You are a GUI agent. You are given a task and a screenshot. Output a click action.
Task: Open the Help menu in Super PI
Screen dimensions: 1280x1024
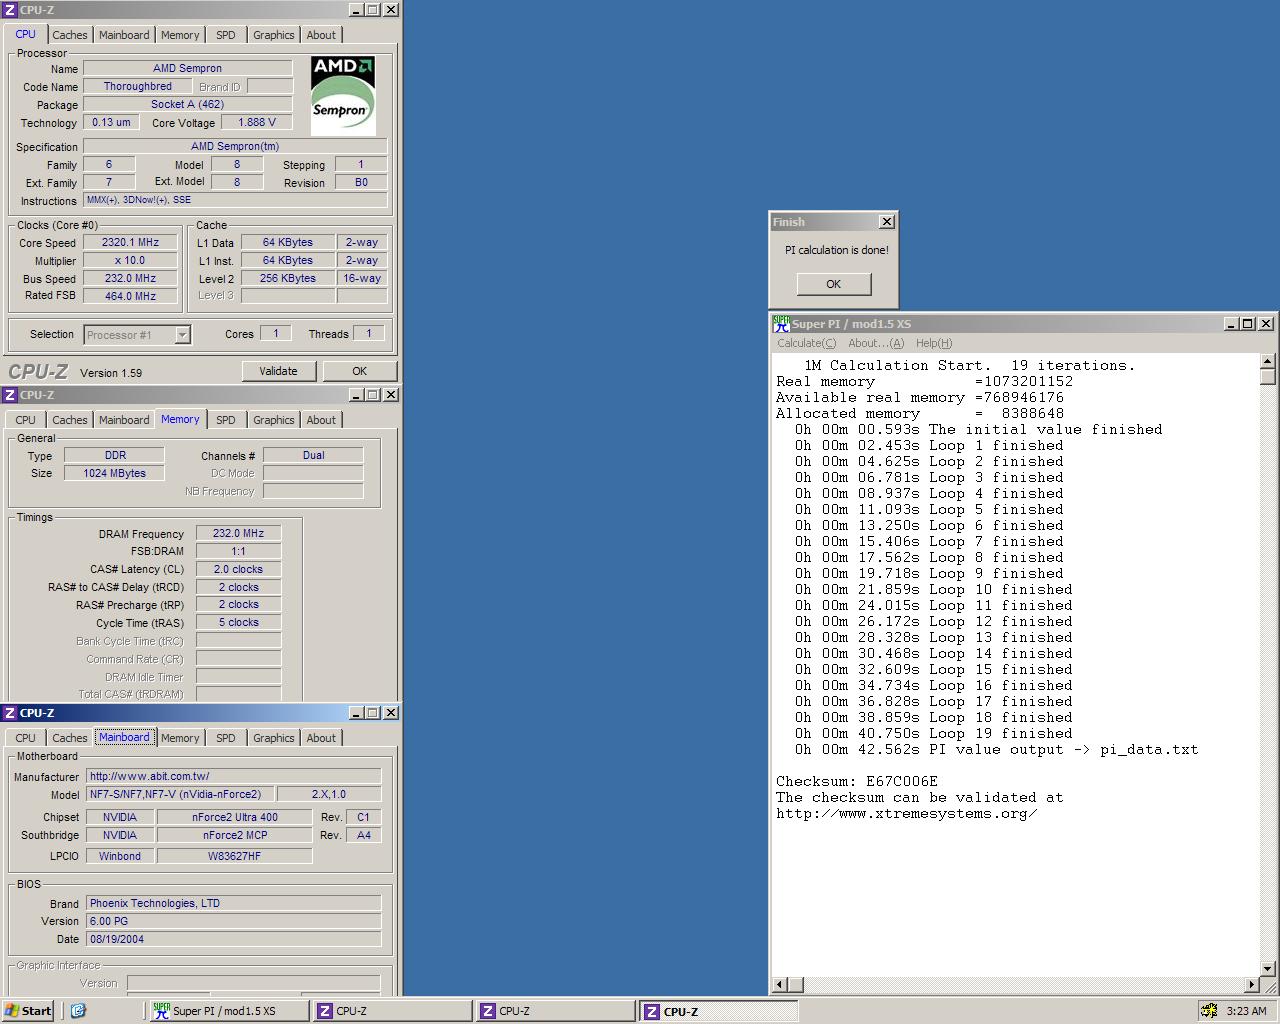pos(934,343)
